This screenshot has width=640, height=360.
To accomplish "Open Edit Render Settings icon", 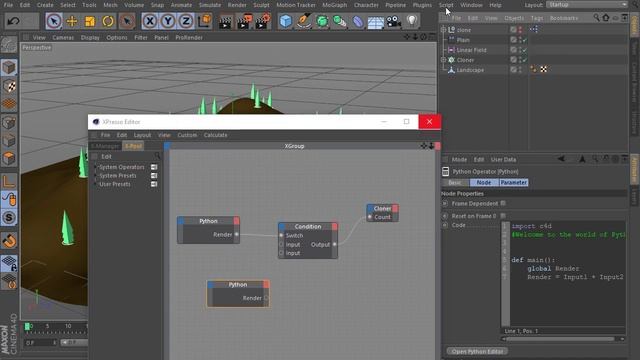I will pos(262,21).
